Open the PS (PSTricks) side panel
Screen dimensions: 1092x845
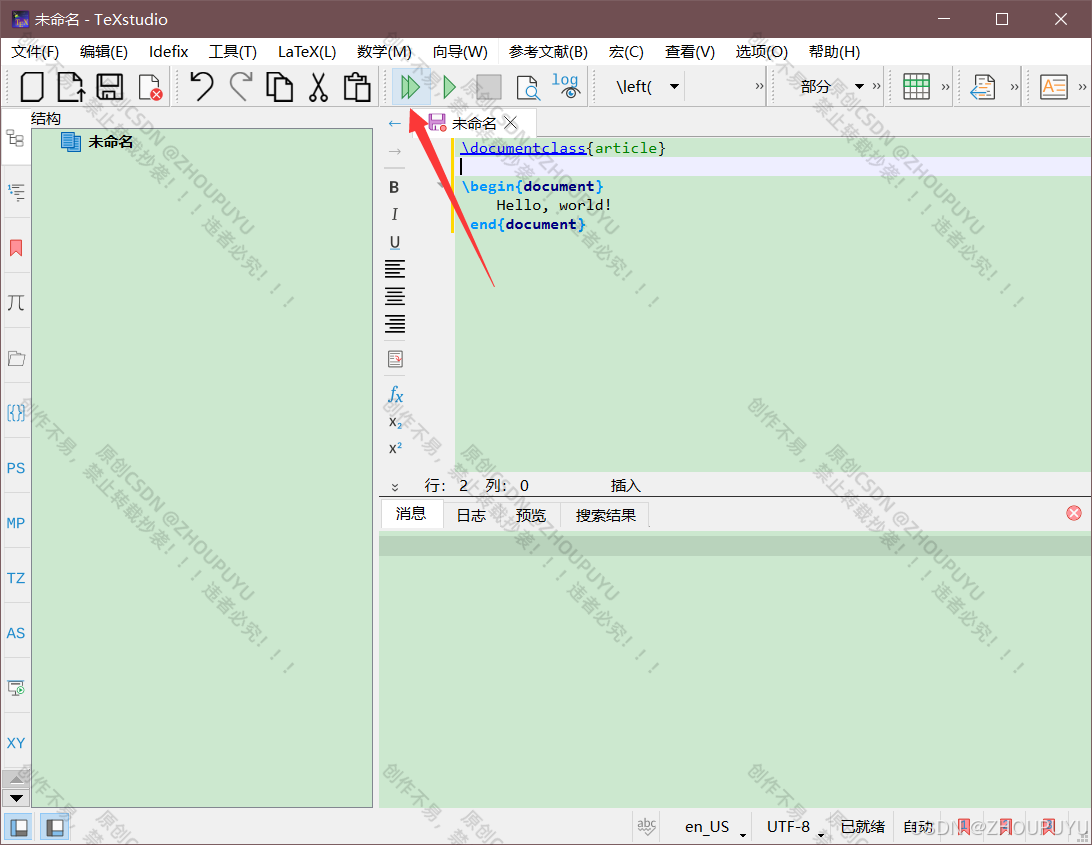tap(16, 468)
